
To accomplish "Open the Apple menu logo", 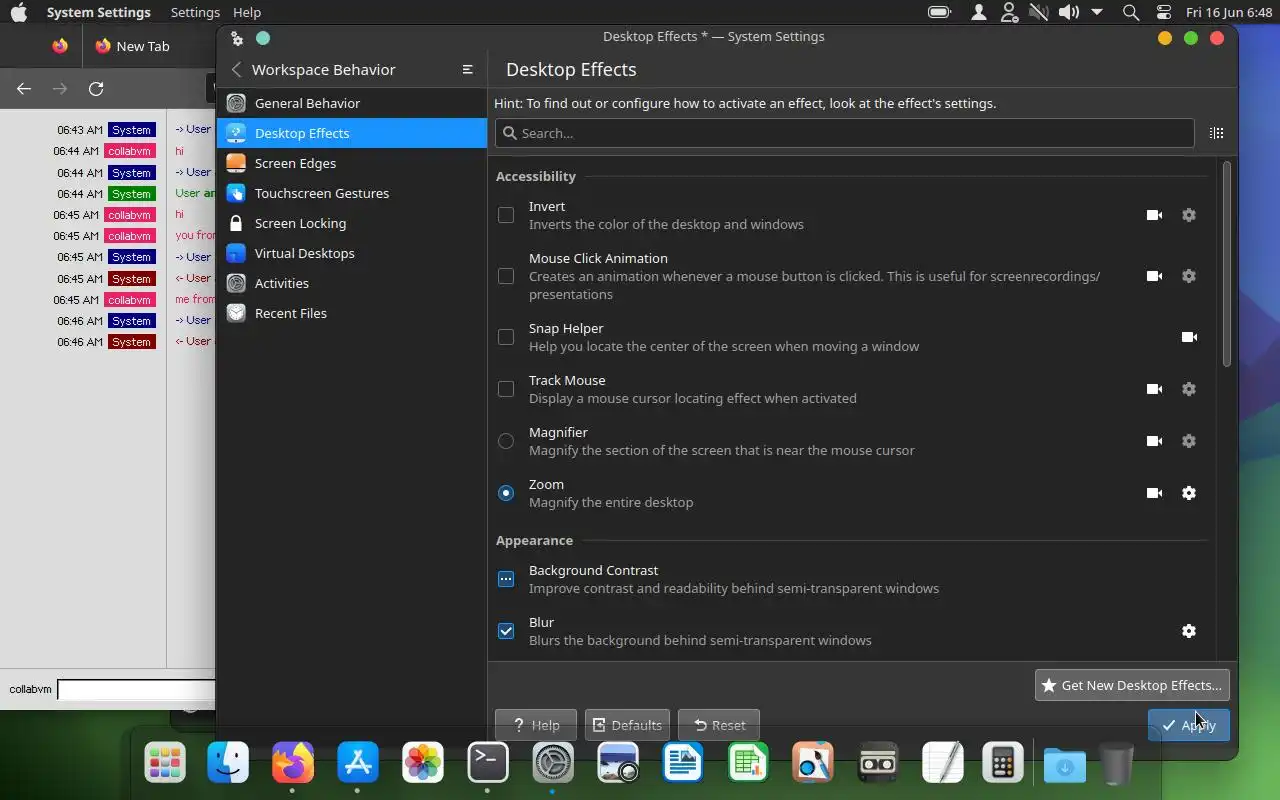I will 19,12.
